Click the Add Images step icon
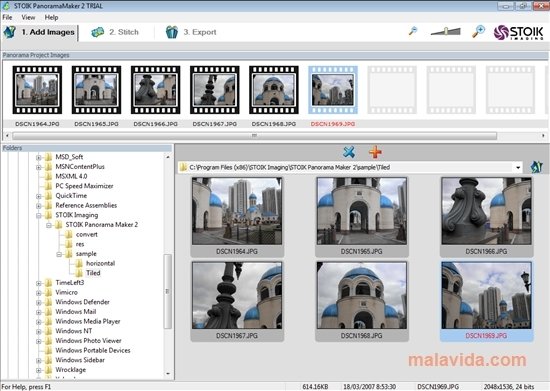The image size is (550, 391). point(10,32)
